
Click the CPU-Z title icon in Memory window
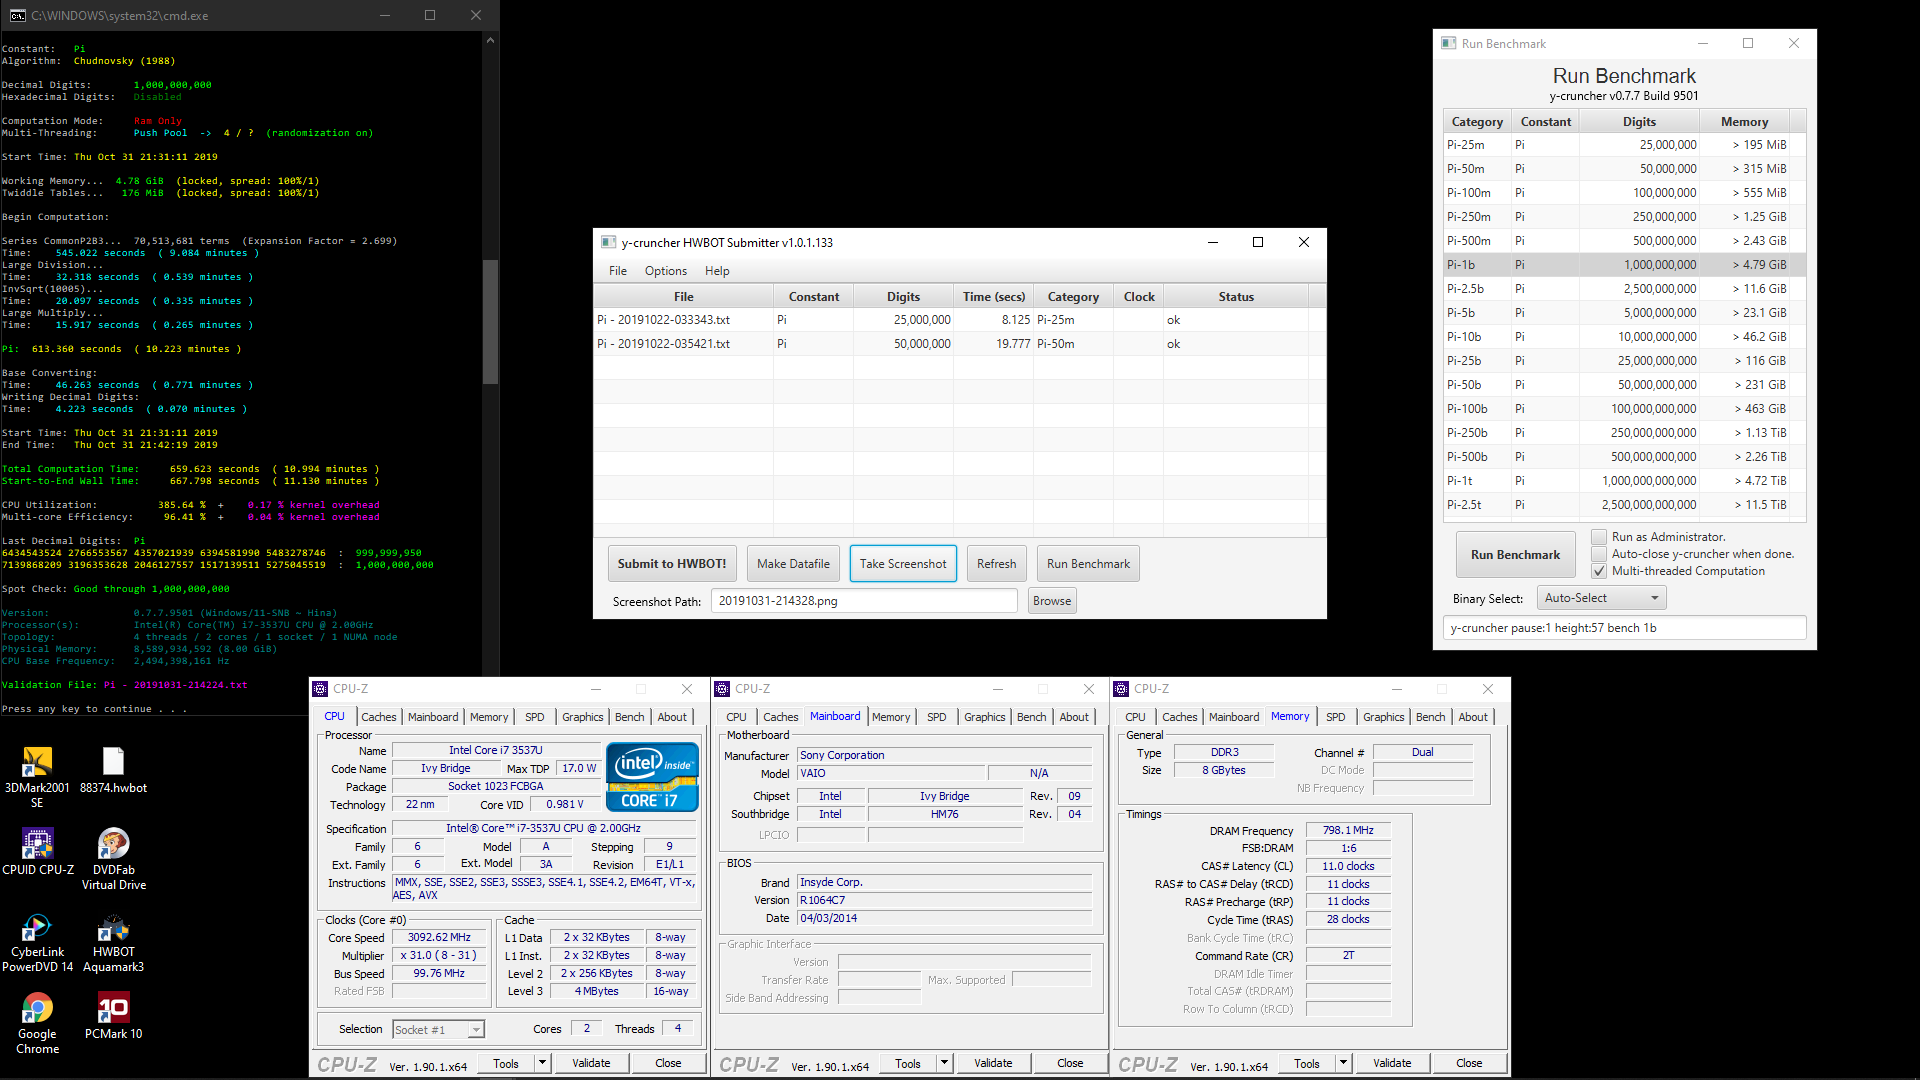point(1121,689)
